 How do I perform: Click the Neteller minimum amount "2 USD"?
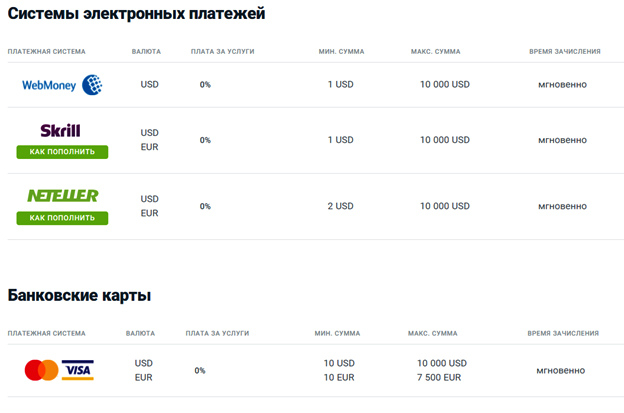coord(340,206)
